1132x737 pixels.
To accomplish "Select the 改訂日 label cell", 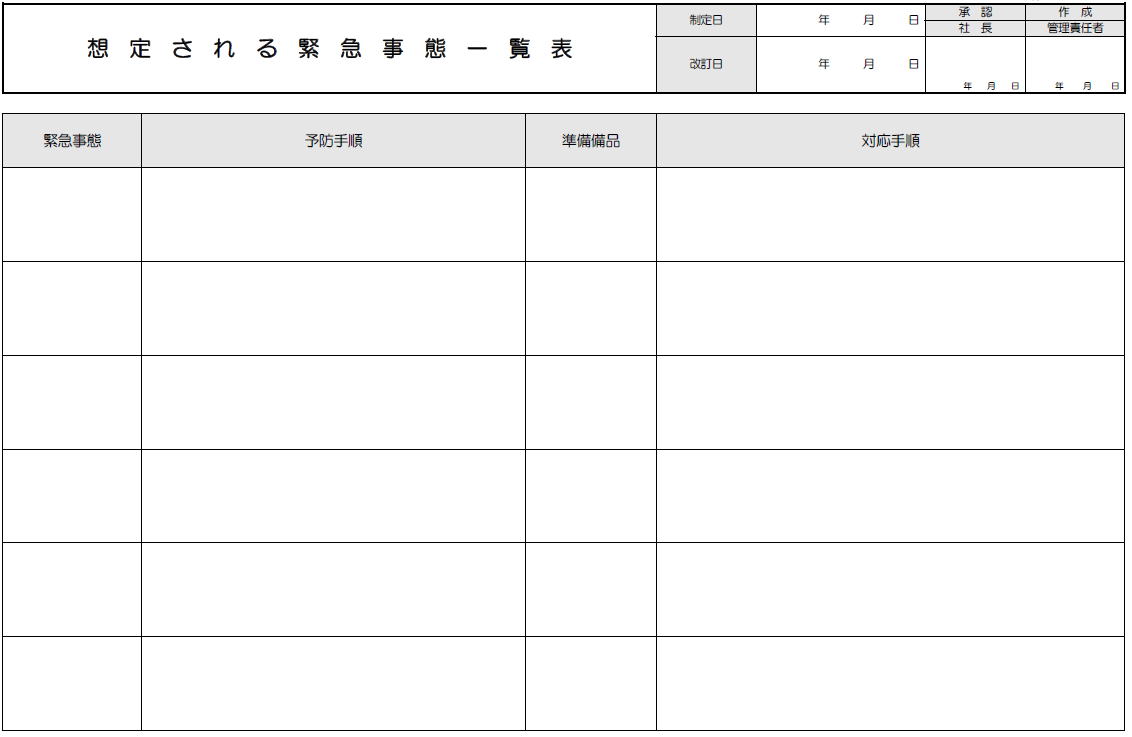I will pos(706,64).
